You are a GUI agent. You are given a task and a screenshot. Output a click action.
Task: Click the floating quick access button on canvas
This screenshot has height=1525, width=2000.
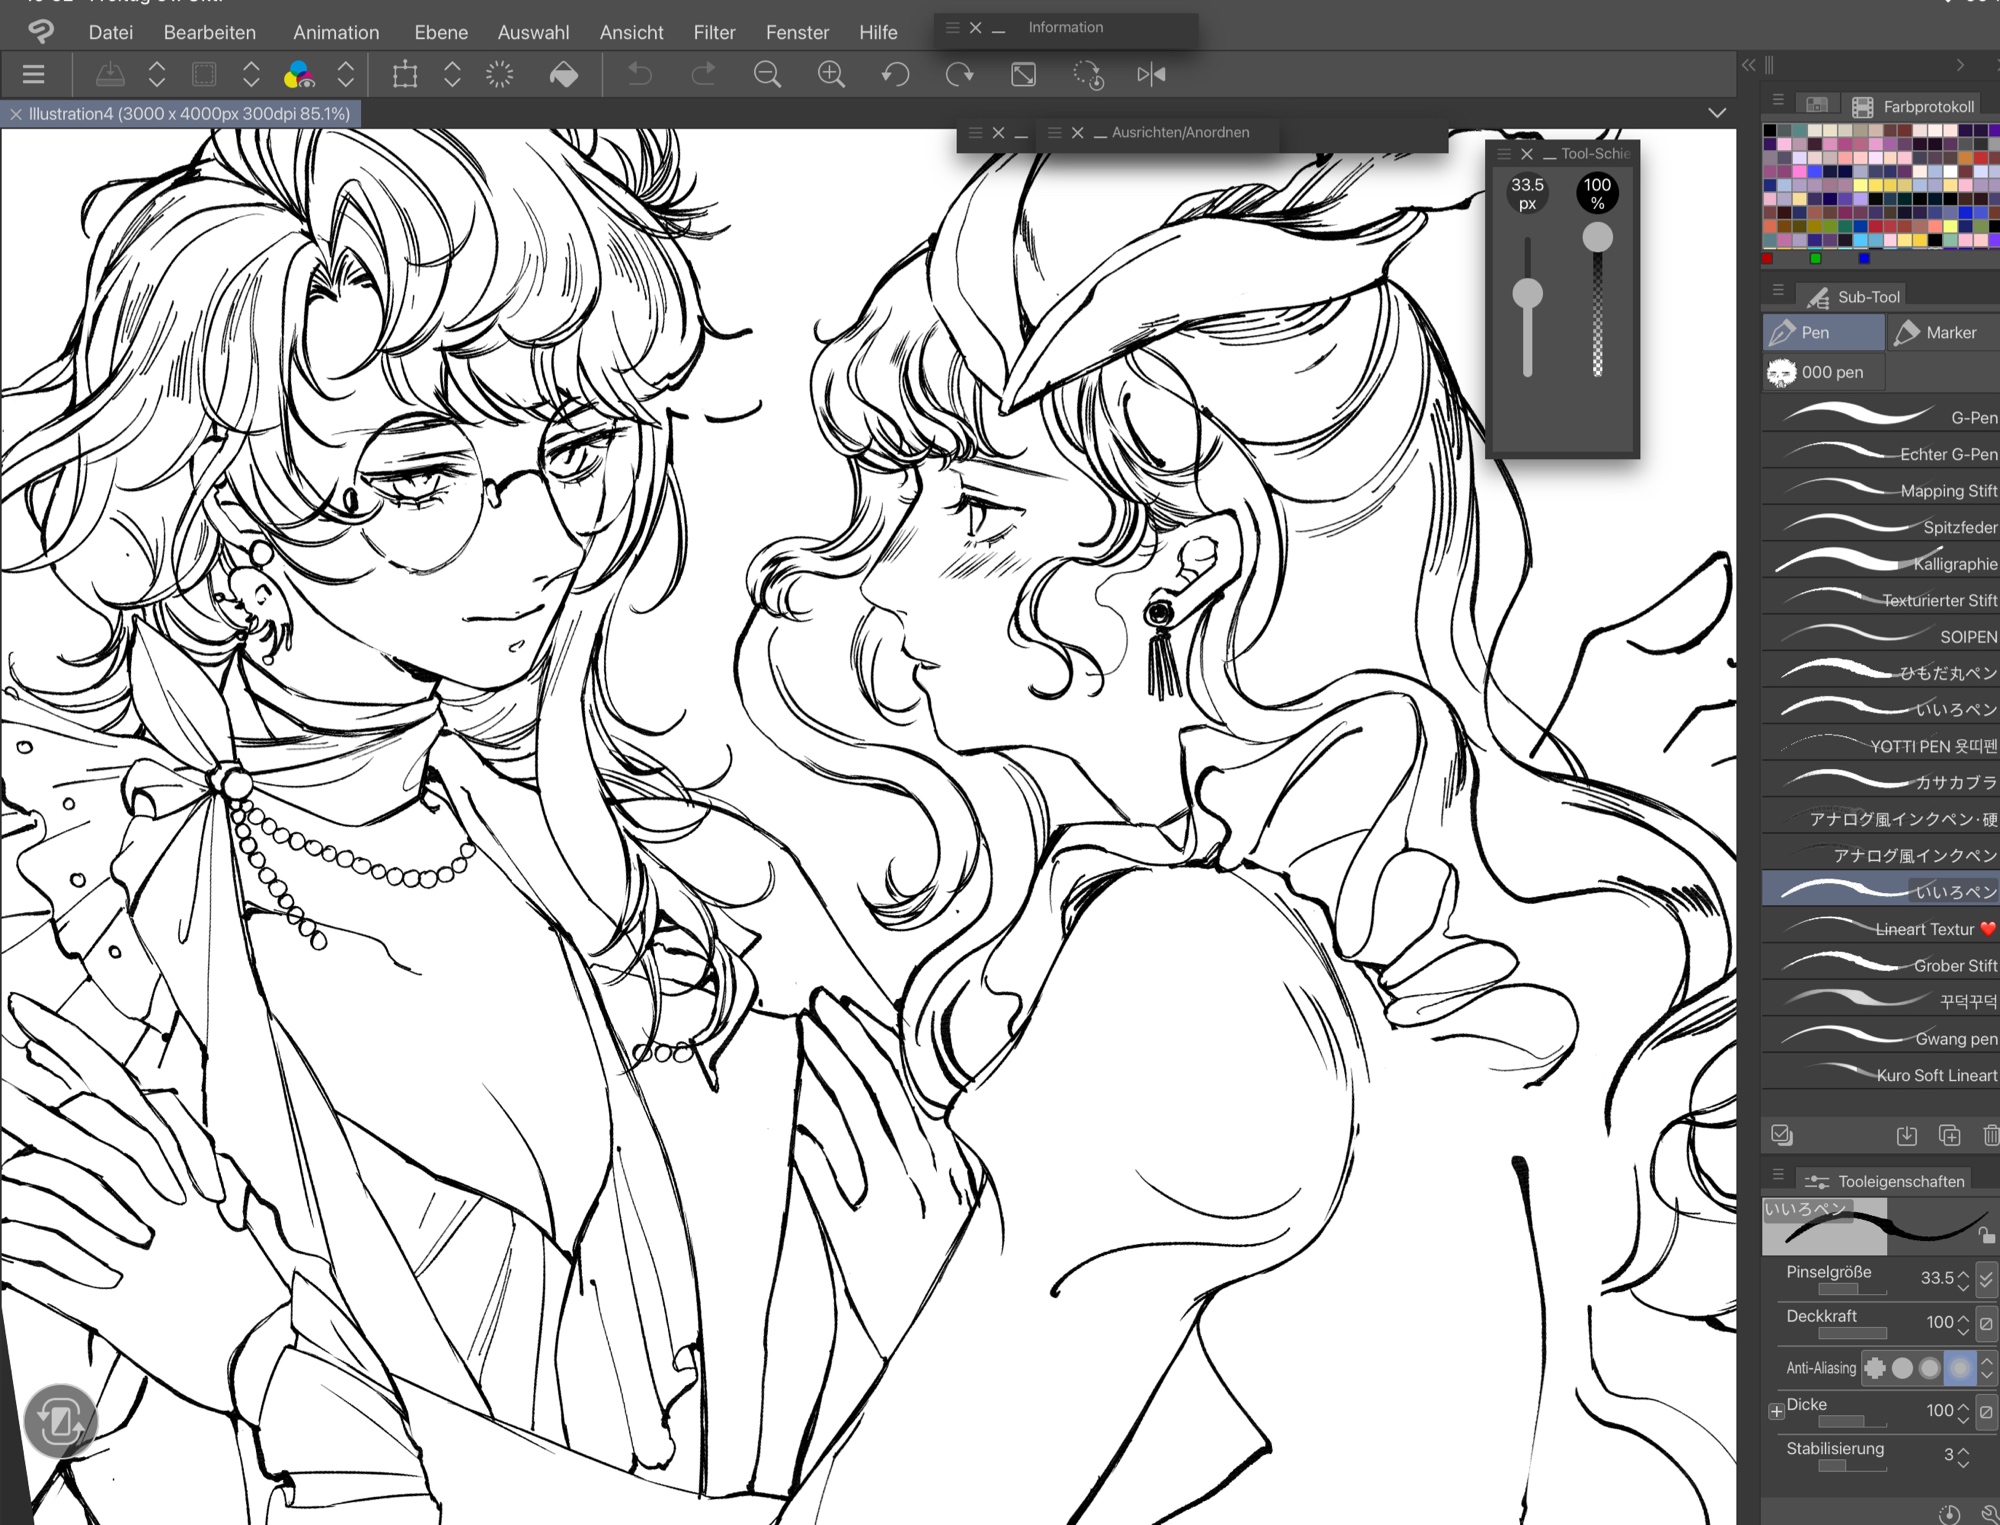60,1420
